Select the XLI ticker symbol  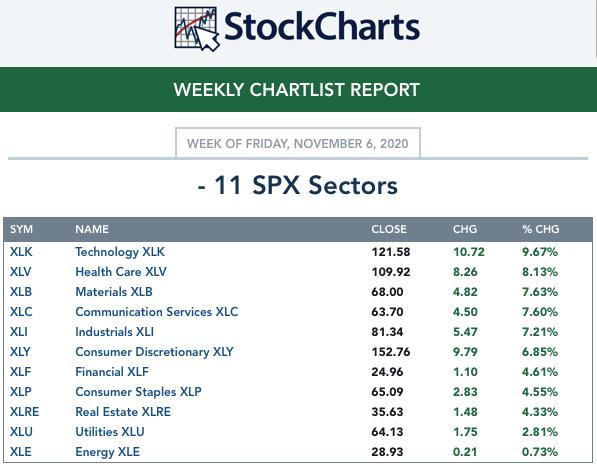[19, 332]
